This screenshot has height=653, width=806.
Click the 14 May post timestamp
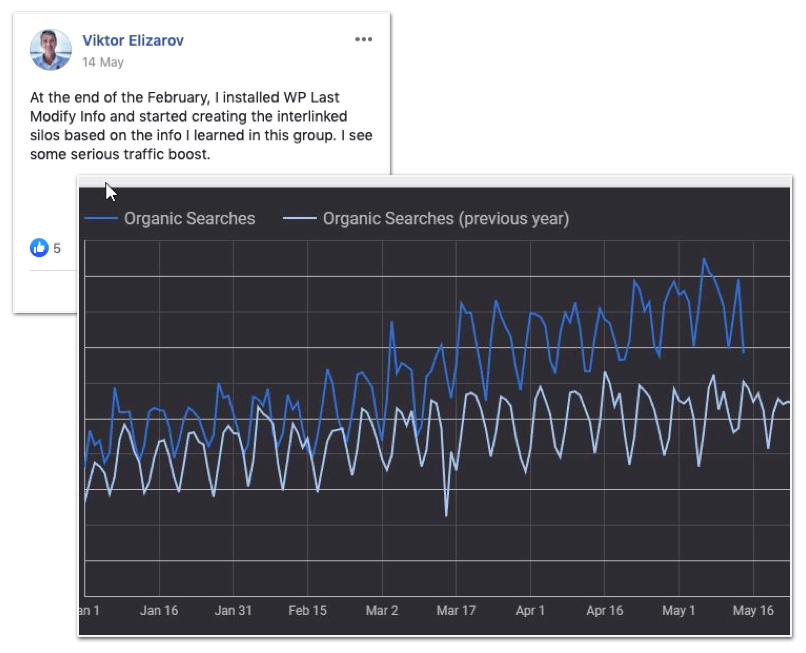coord(102,62)
